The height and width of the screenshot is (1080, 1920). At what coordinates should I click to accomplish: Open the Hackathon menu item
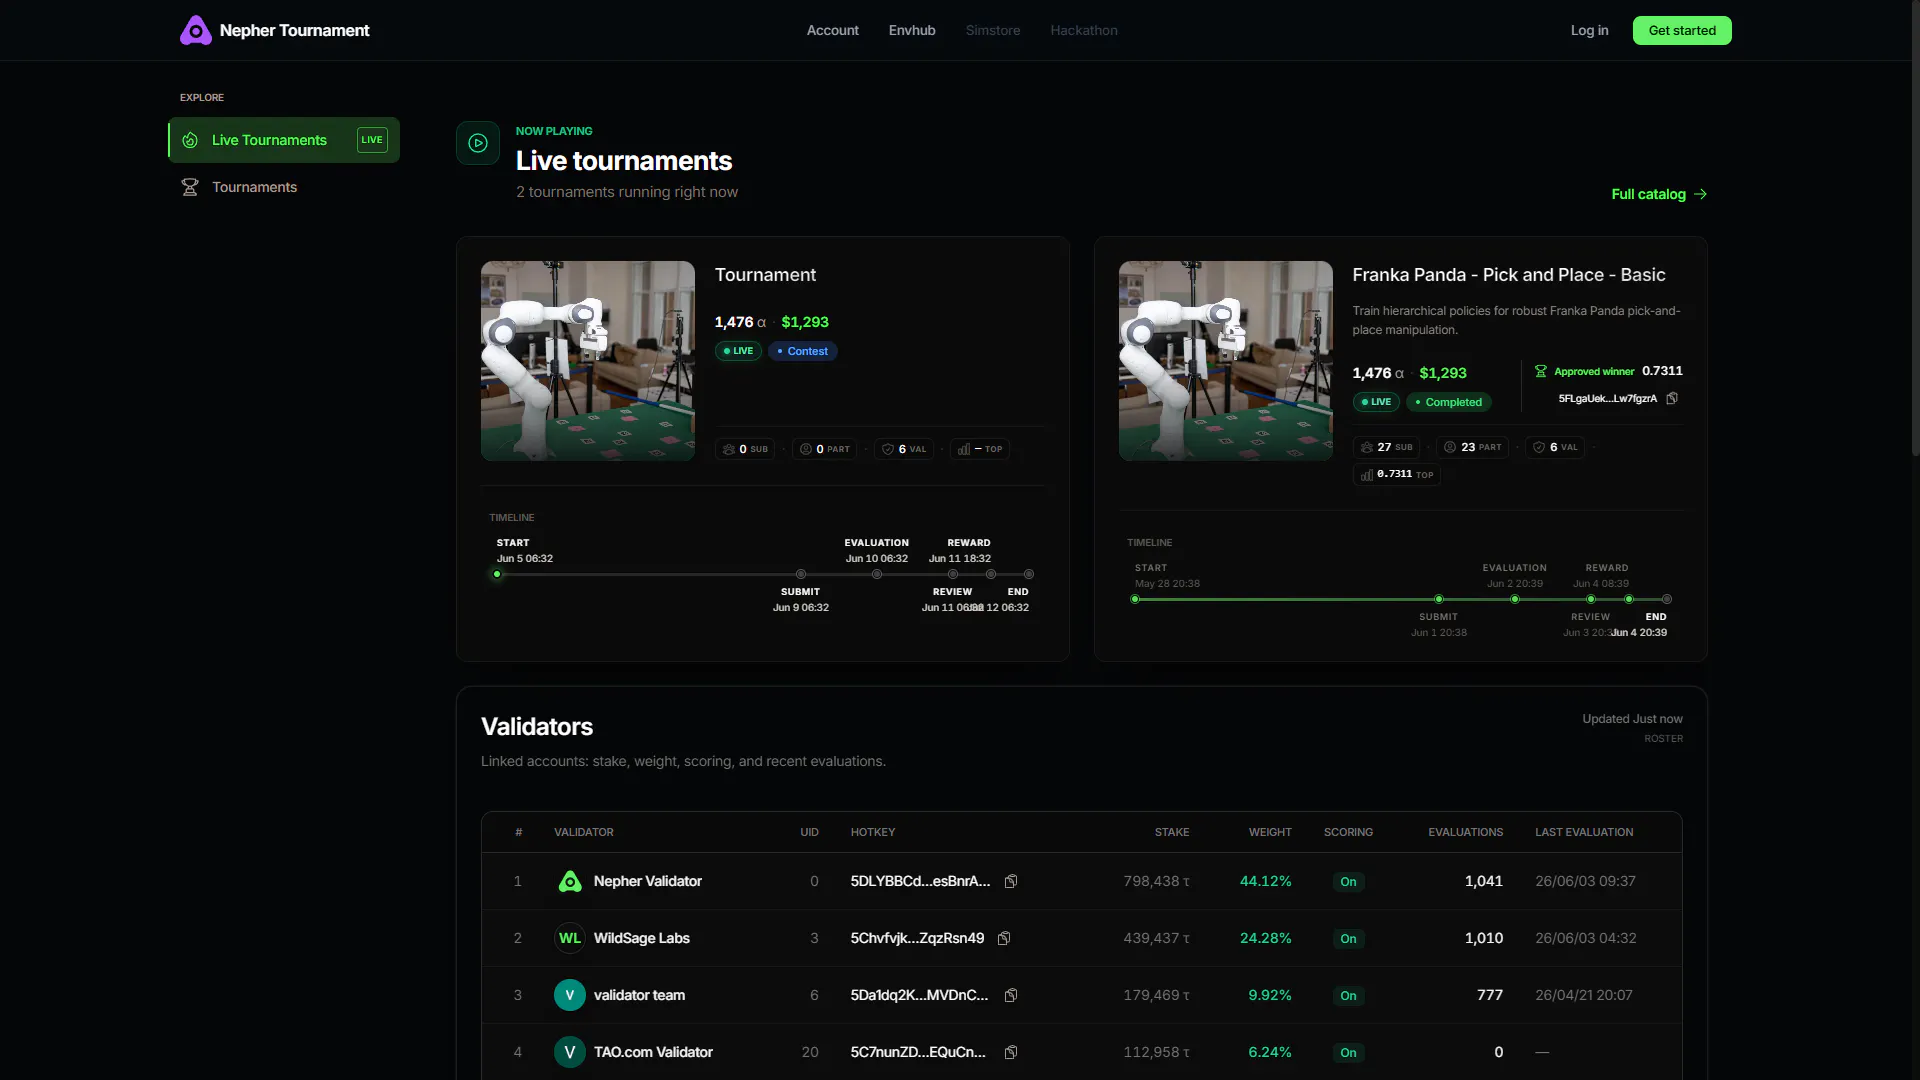1084,30
